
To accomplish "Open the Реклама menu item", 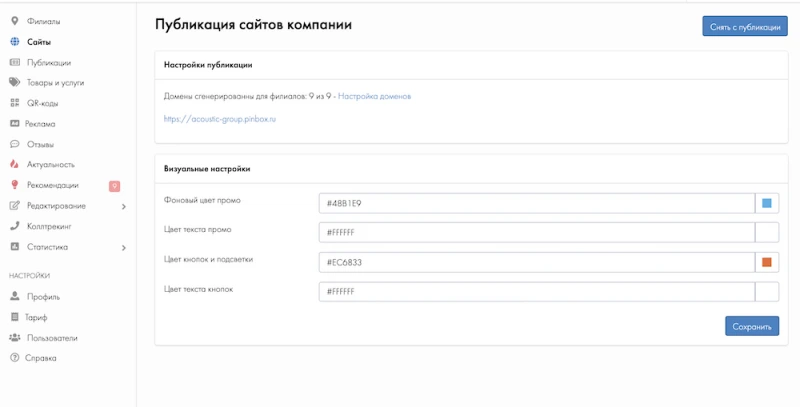I will click(40, 124).
